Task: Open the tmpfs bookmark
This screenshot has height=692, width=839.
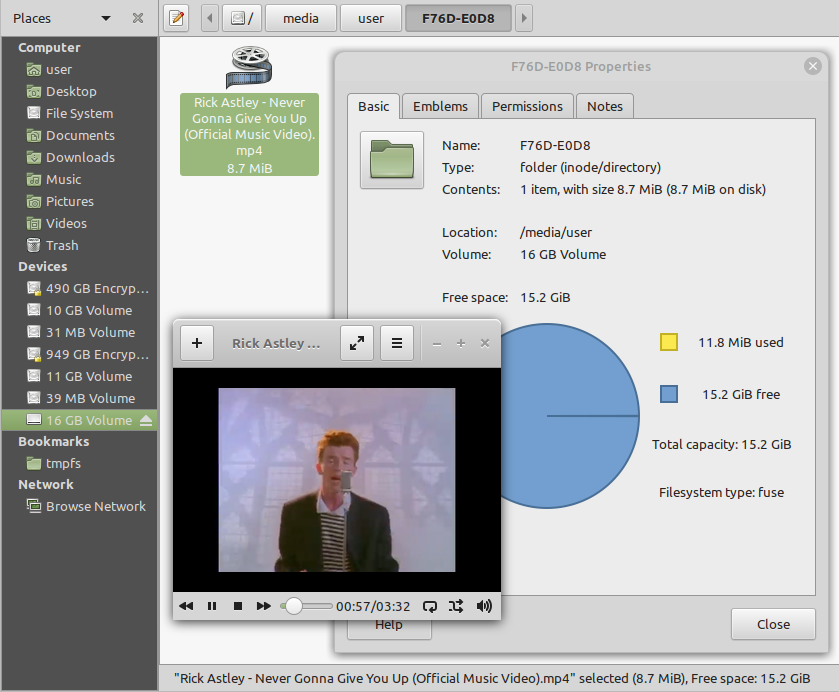Action: point(79,463)
